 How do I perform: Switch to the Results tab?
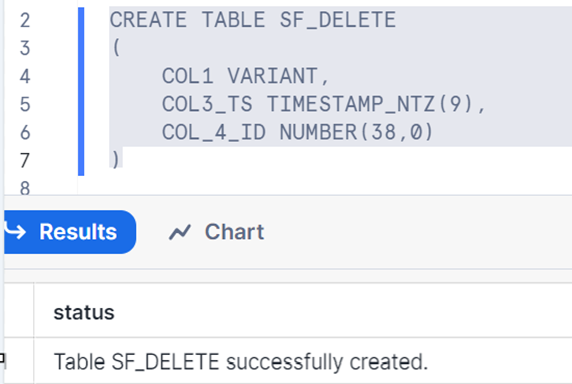pyautogui.click(x=69, y=232)
